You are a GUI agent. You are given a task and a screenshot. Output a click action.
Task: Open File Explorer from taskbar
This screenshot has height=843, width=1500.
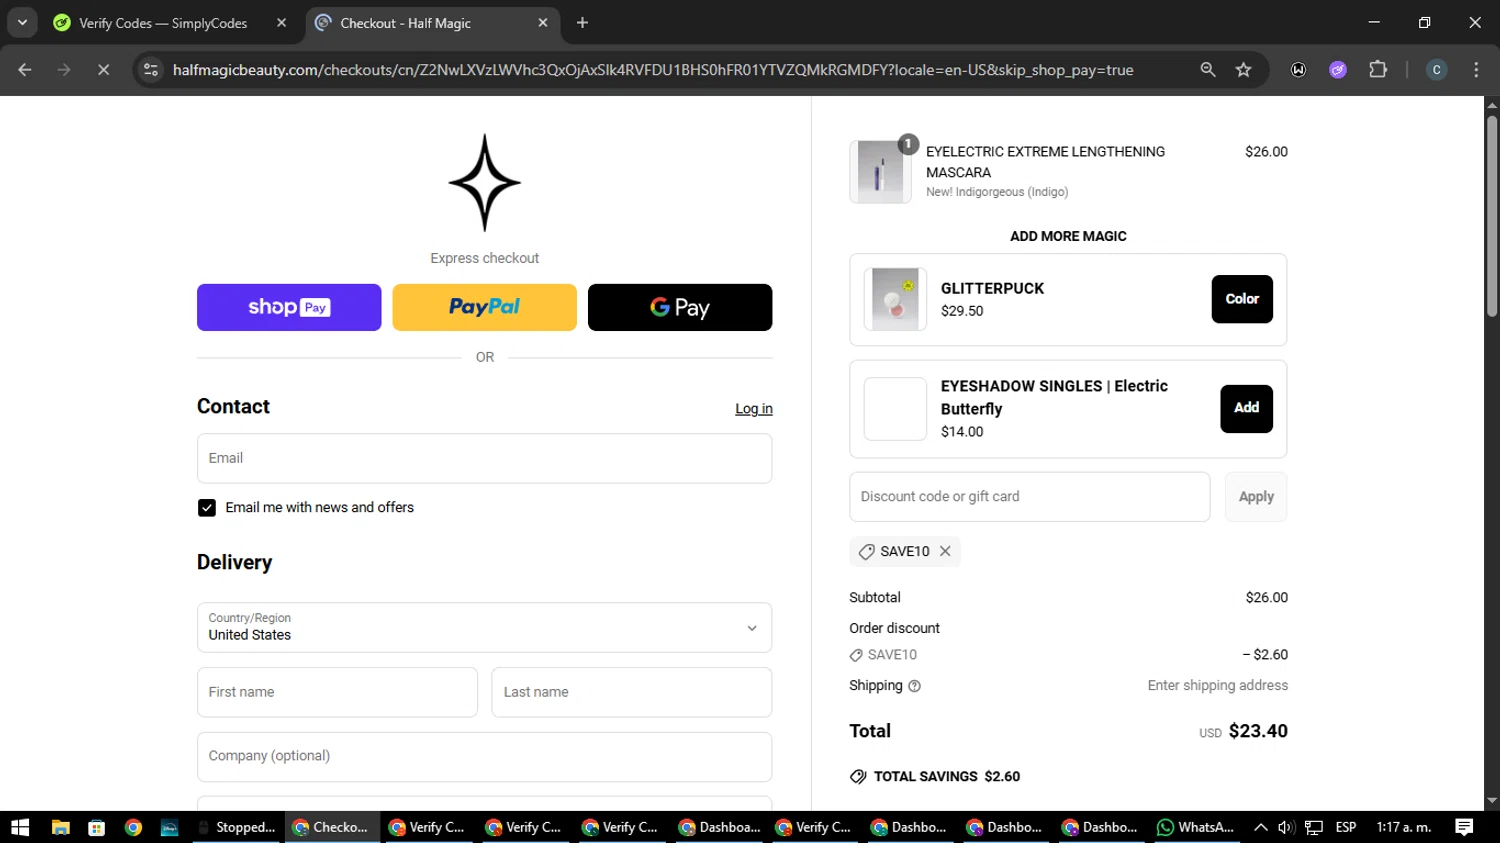coord(61,827)
